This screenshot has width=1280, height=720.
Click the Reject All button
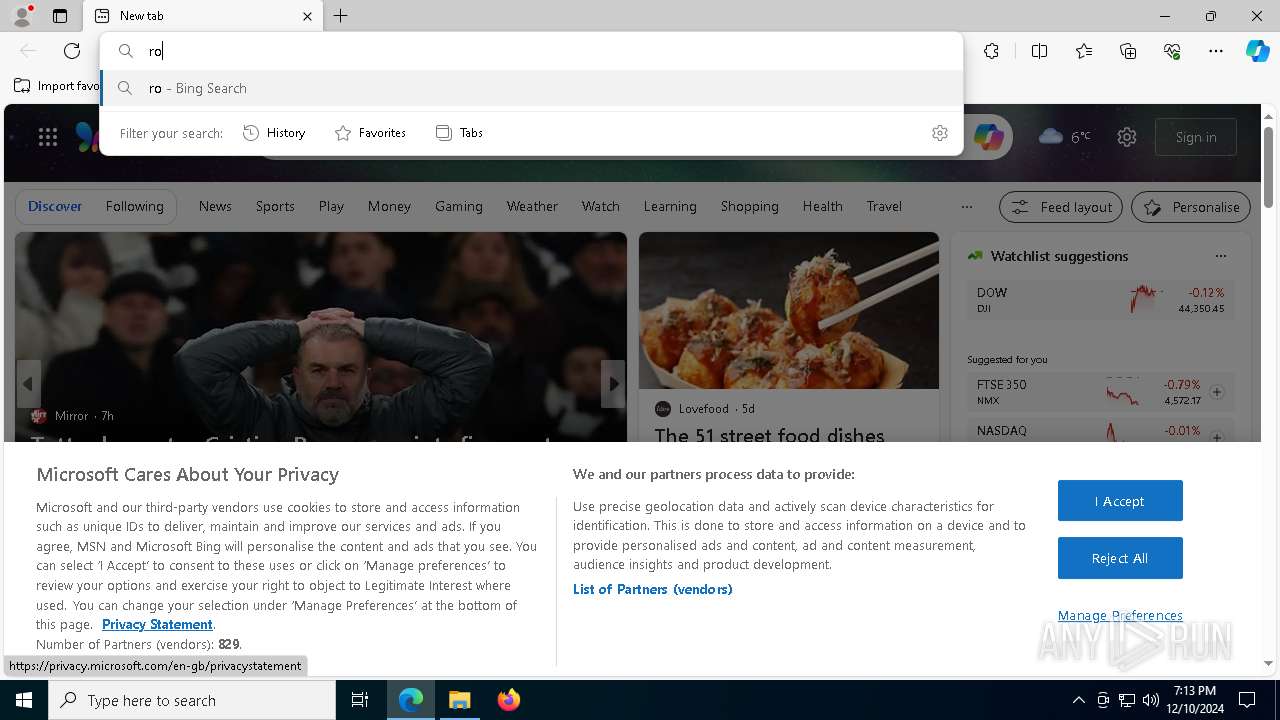(1120, 558)
